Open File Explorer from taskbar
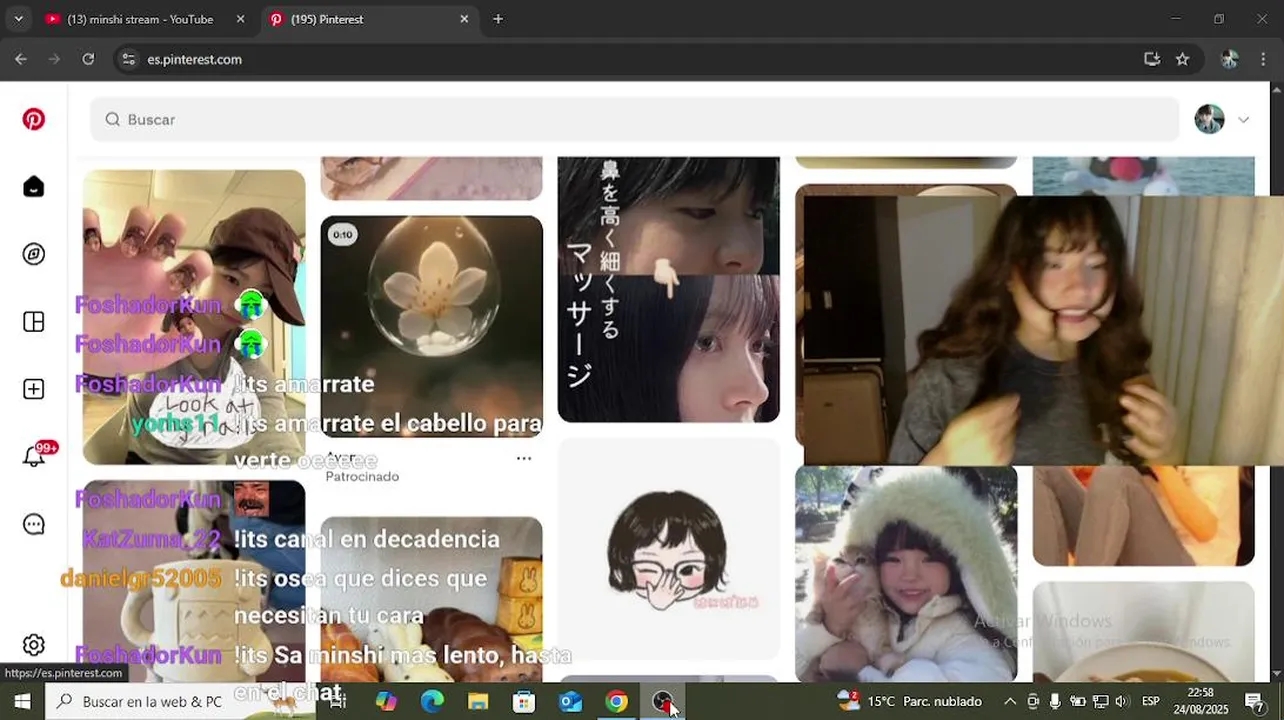1284x720 pixels. [x=478, y=702]
